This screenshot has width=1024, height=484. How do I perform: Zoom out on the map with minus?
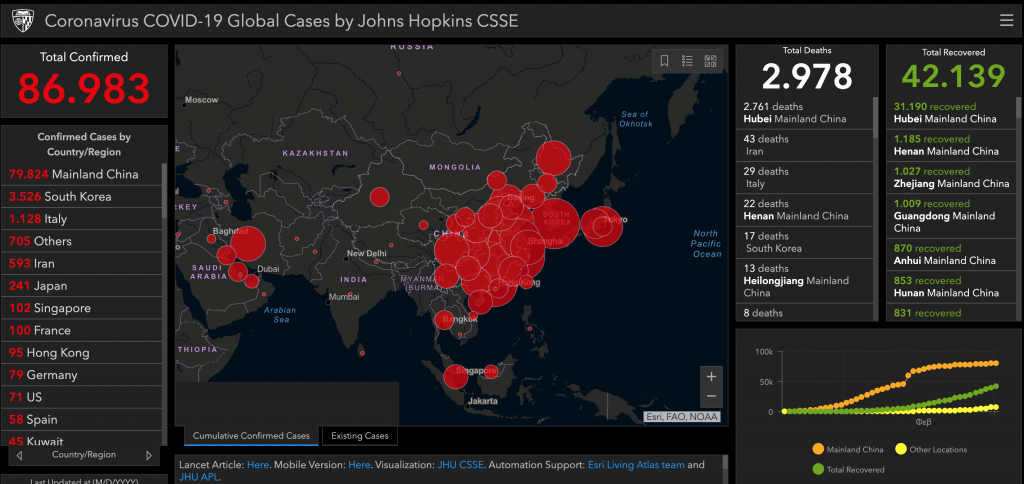(711, 397)
